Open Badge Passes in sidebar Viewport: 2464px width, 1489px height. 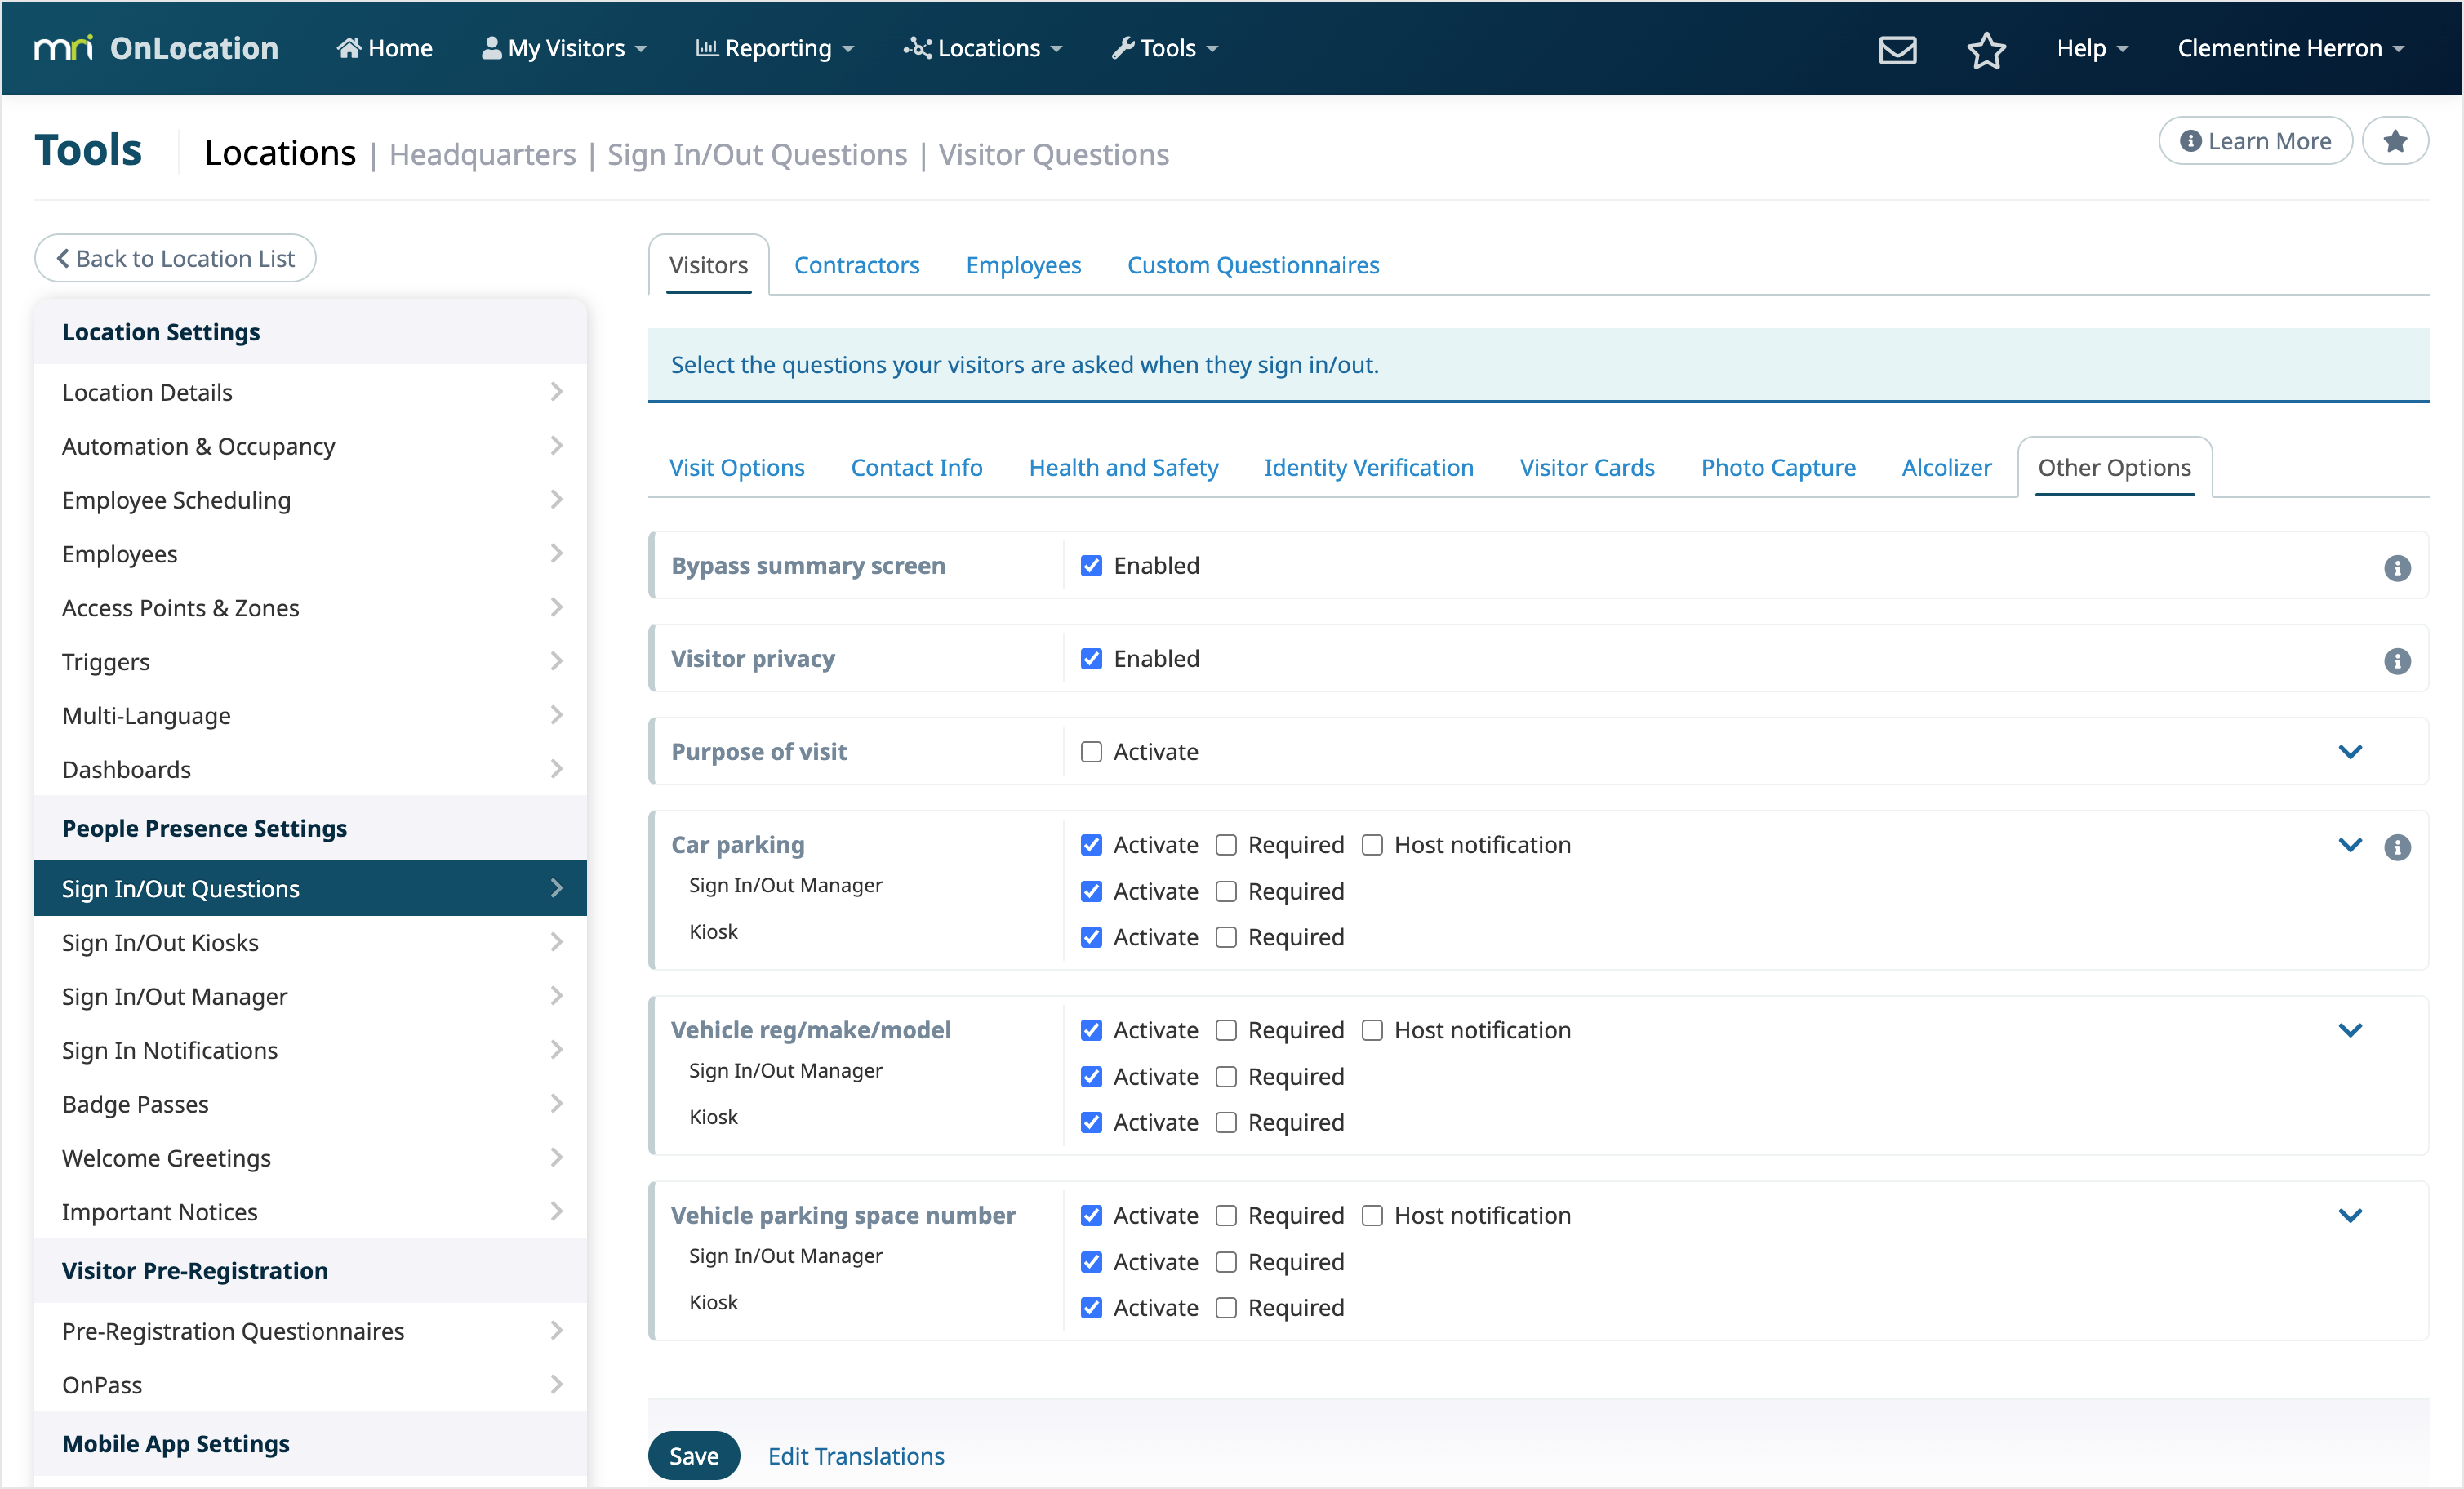coord(310,1104)
